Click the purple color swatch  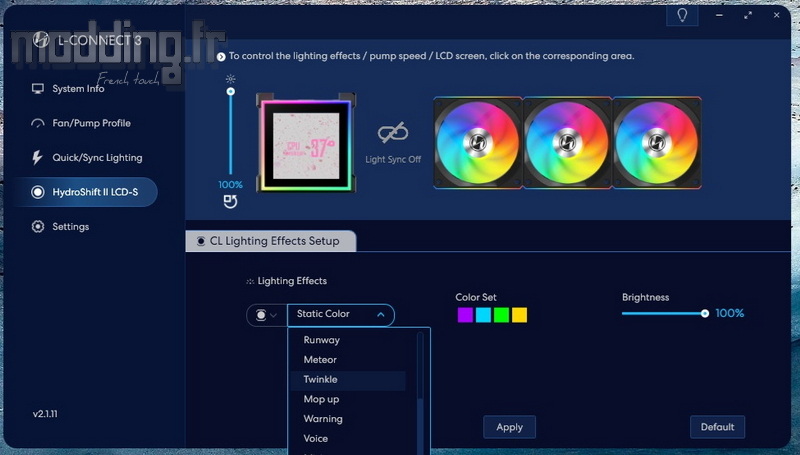pos(464,315)
